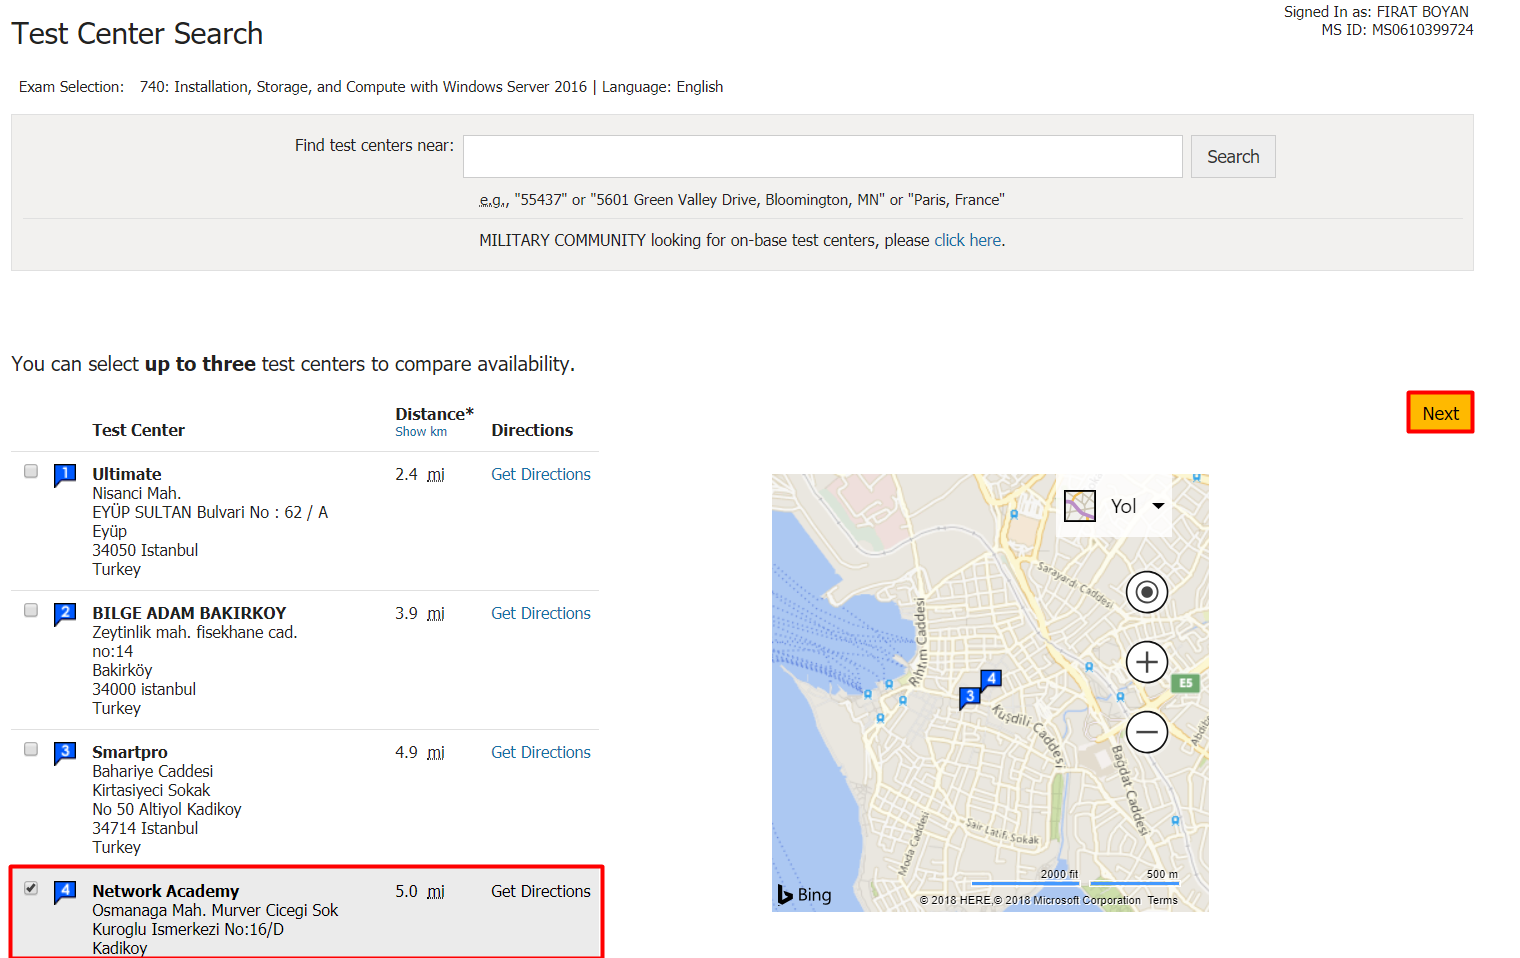
Task: Click the 'Bahariye Caddesi' address line
Action: click(153, 771)
